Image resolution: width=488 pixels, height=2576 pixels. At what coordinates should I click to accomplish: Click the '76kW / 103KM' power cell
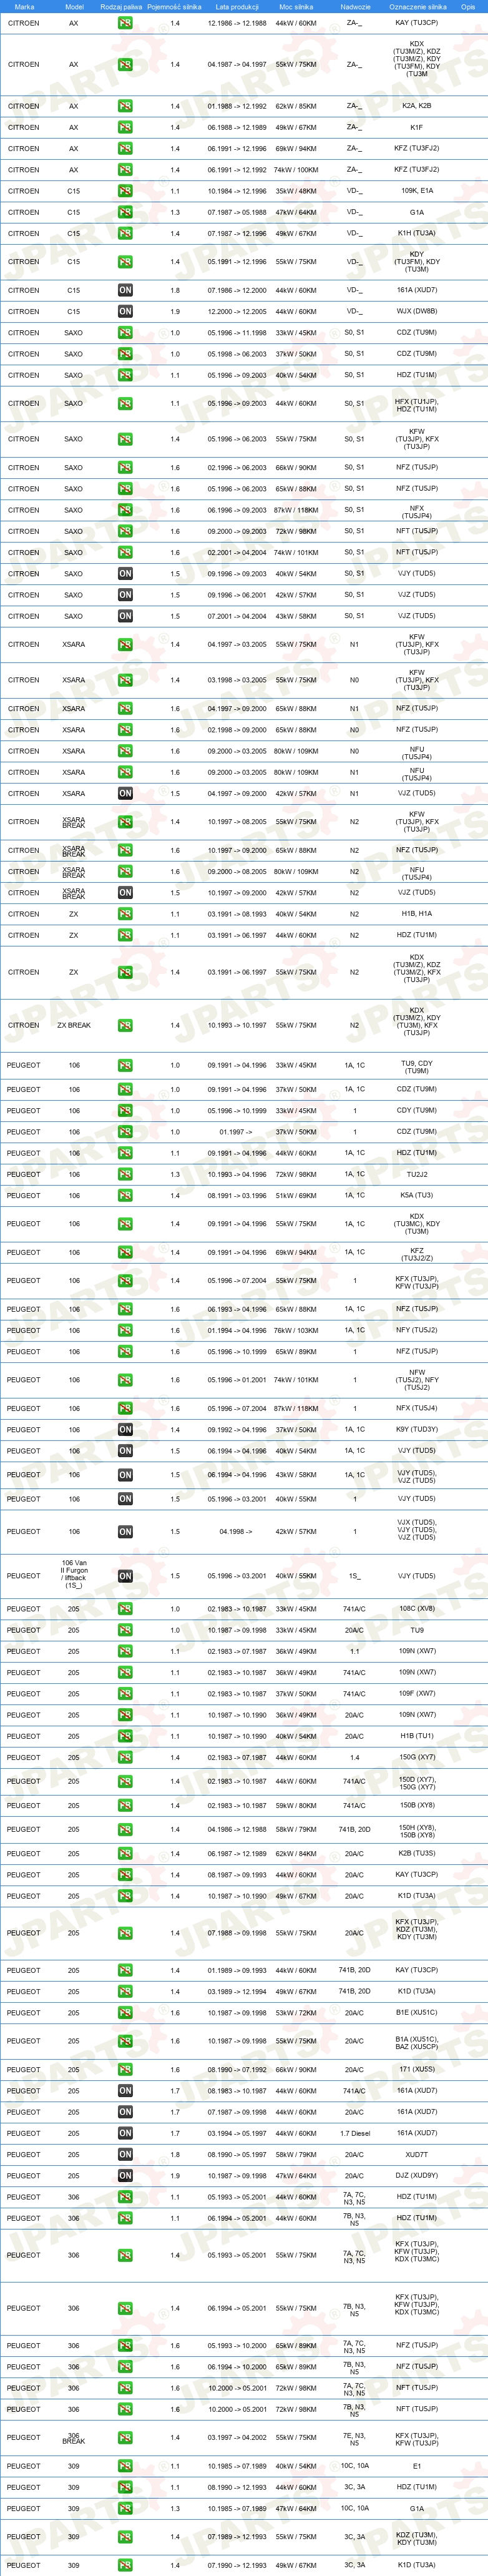(x=296, y=1330)
